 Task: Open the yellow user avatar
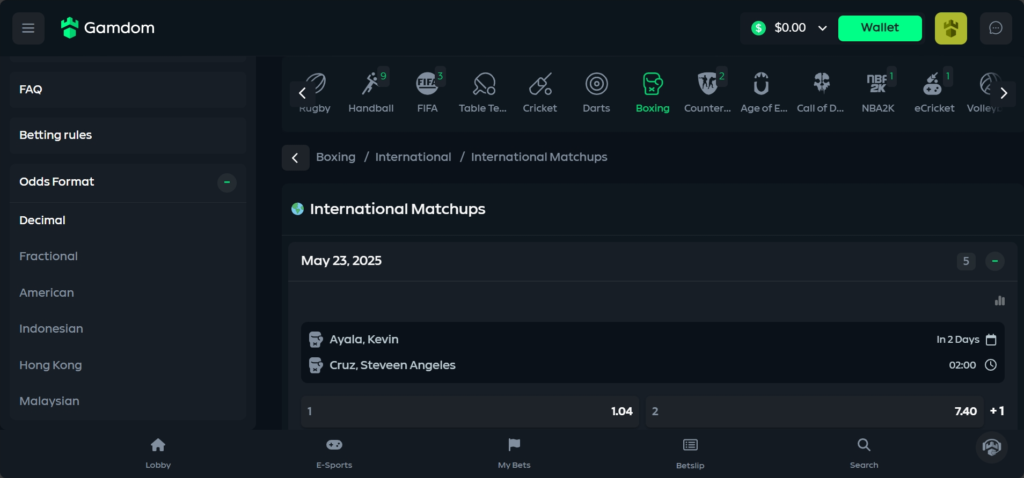click(x=950, y=28)
